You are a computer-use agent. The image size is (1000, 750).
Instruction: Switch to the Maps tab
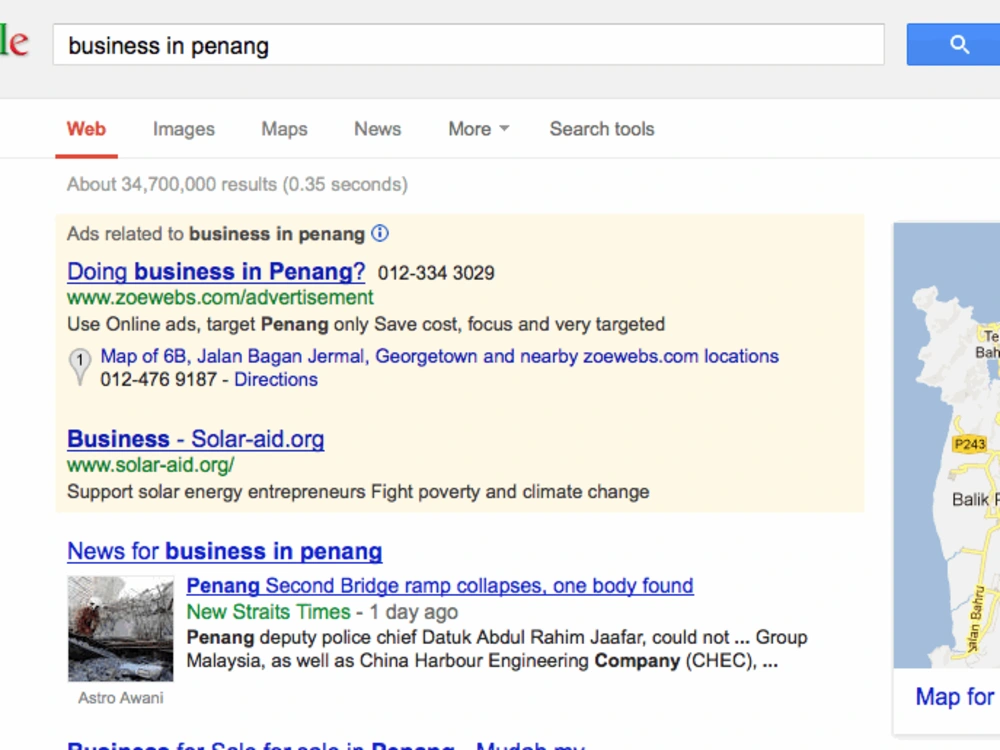coord(284,129)
